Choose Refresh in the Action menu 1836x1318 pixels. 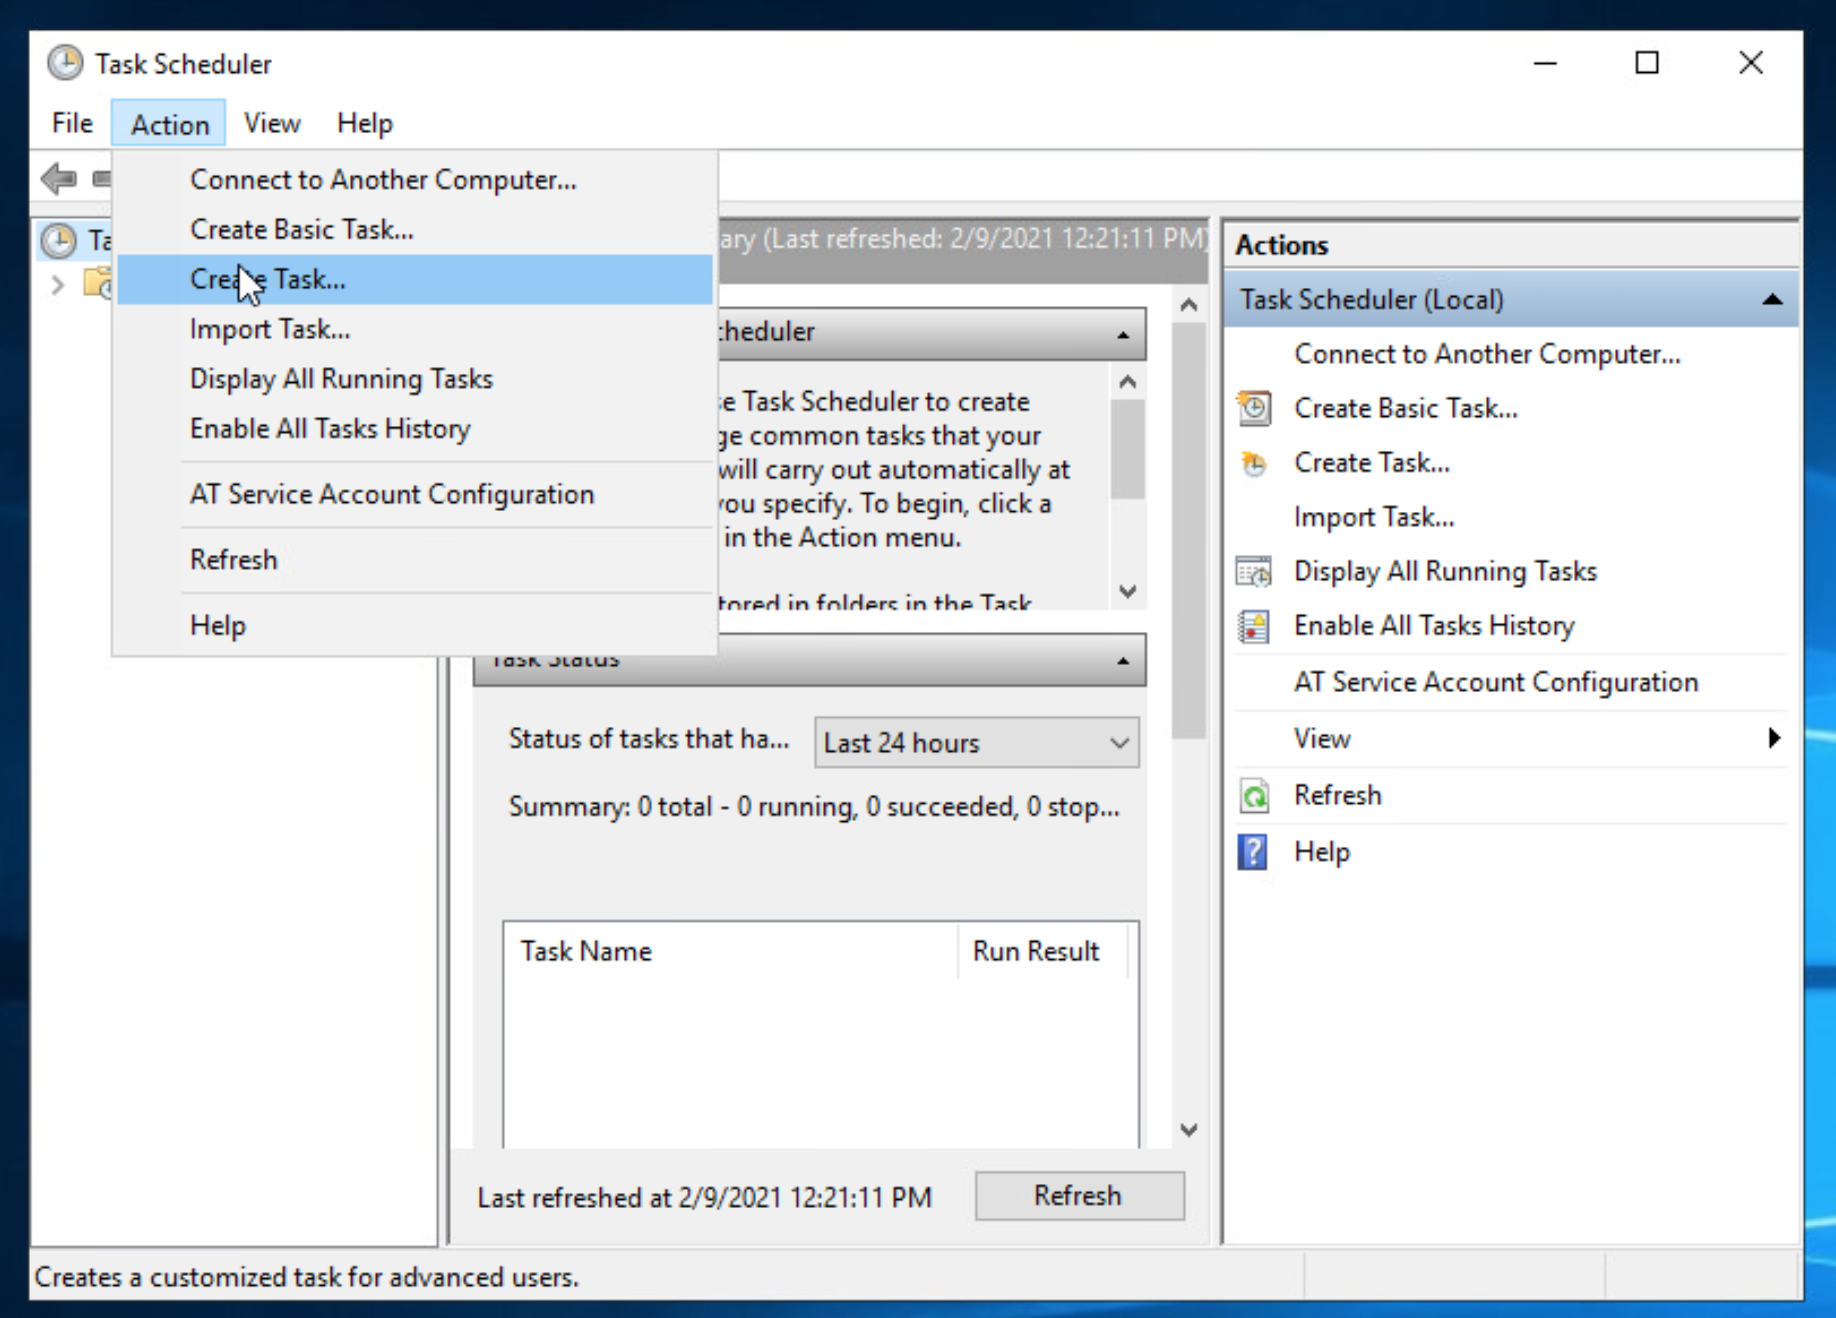415,560
